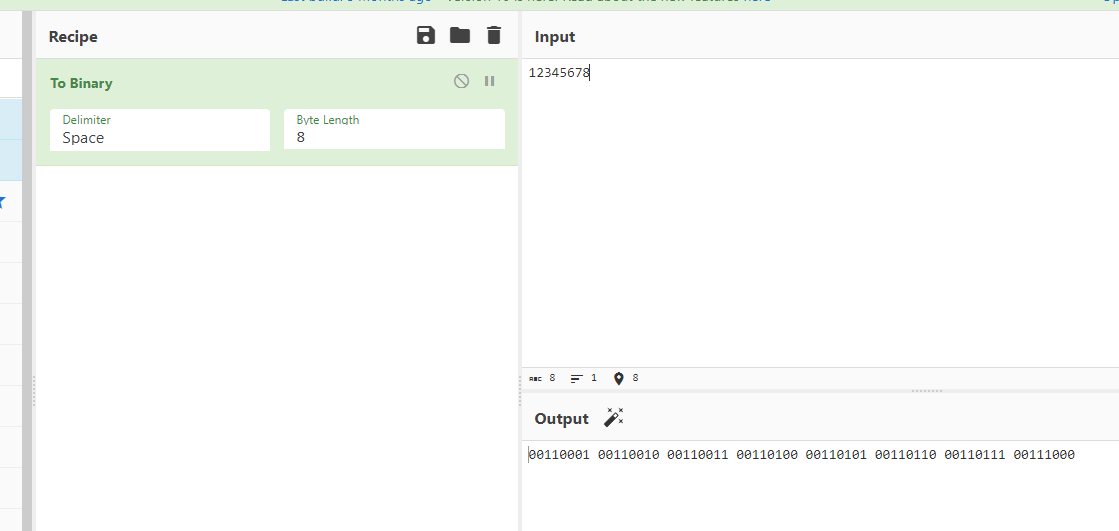The image size is (1119, 531).
Task: Save the current recipe
Action: coord(425,35)
